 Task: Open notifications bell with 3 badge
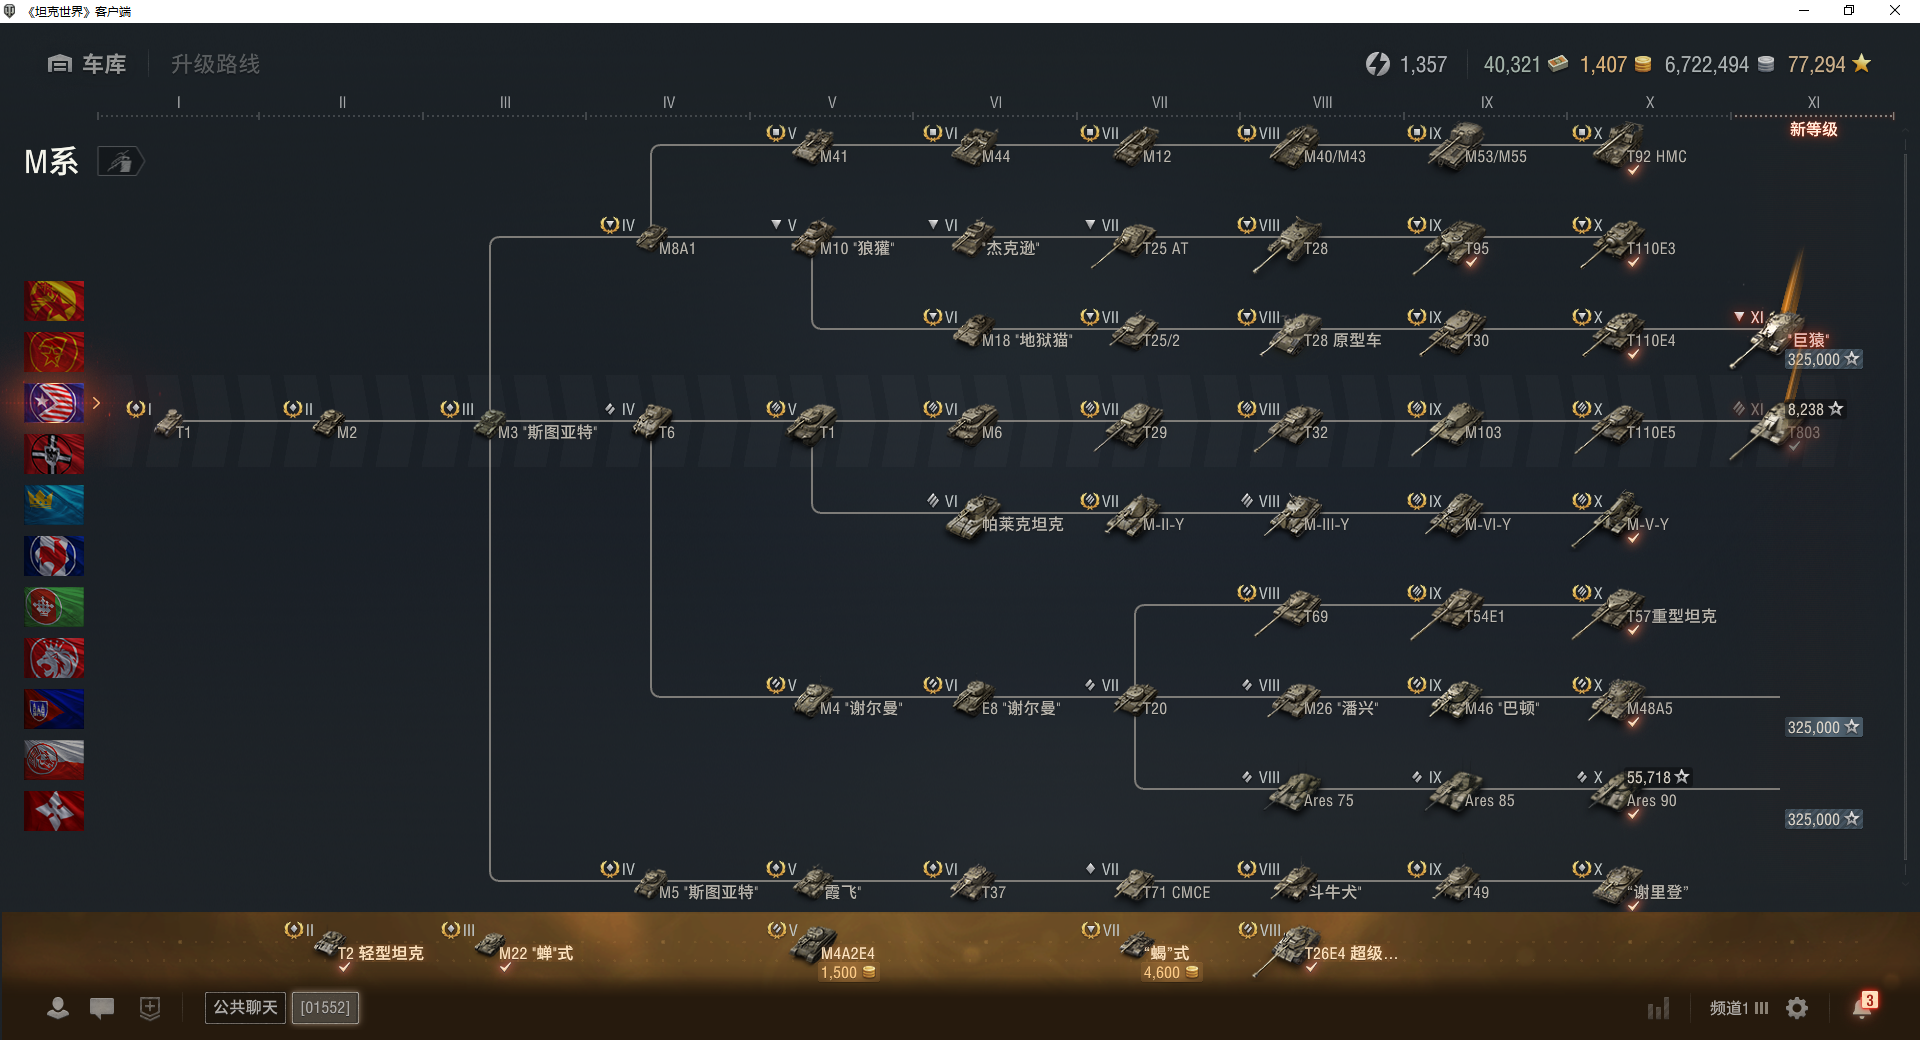pyautogui.click(x=1864, y=1005)
